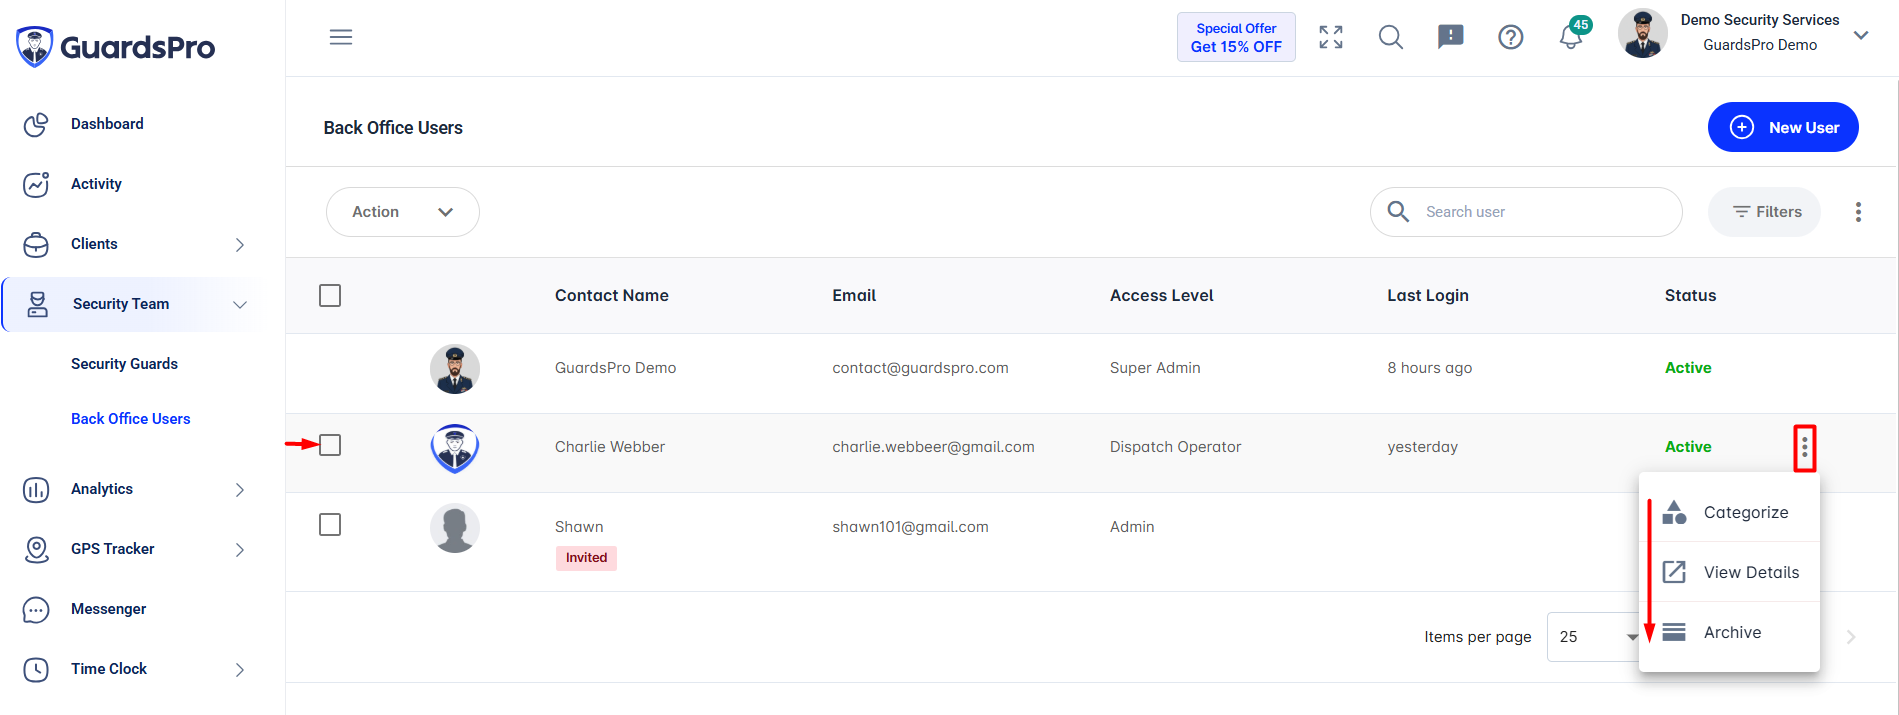Select Charlie Webber's row checkbox
This screenshot has width=1899, height=715.
pyautogui.click(x=330, y=445)
